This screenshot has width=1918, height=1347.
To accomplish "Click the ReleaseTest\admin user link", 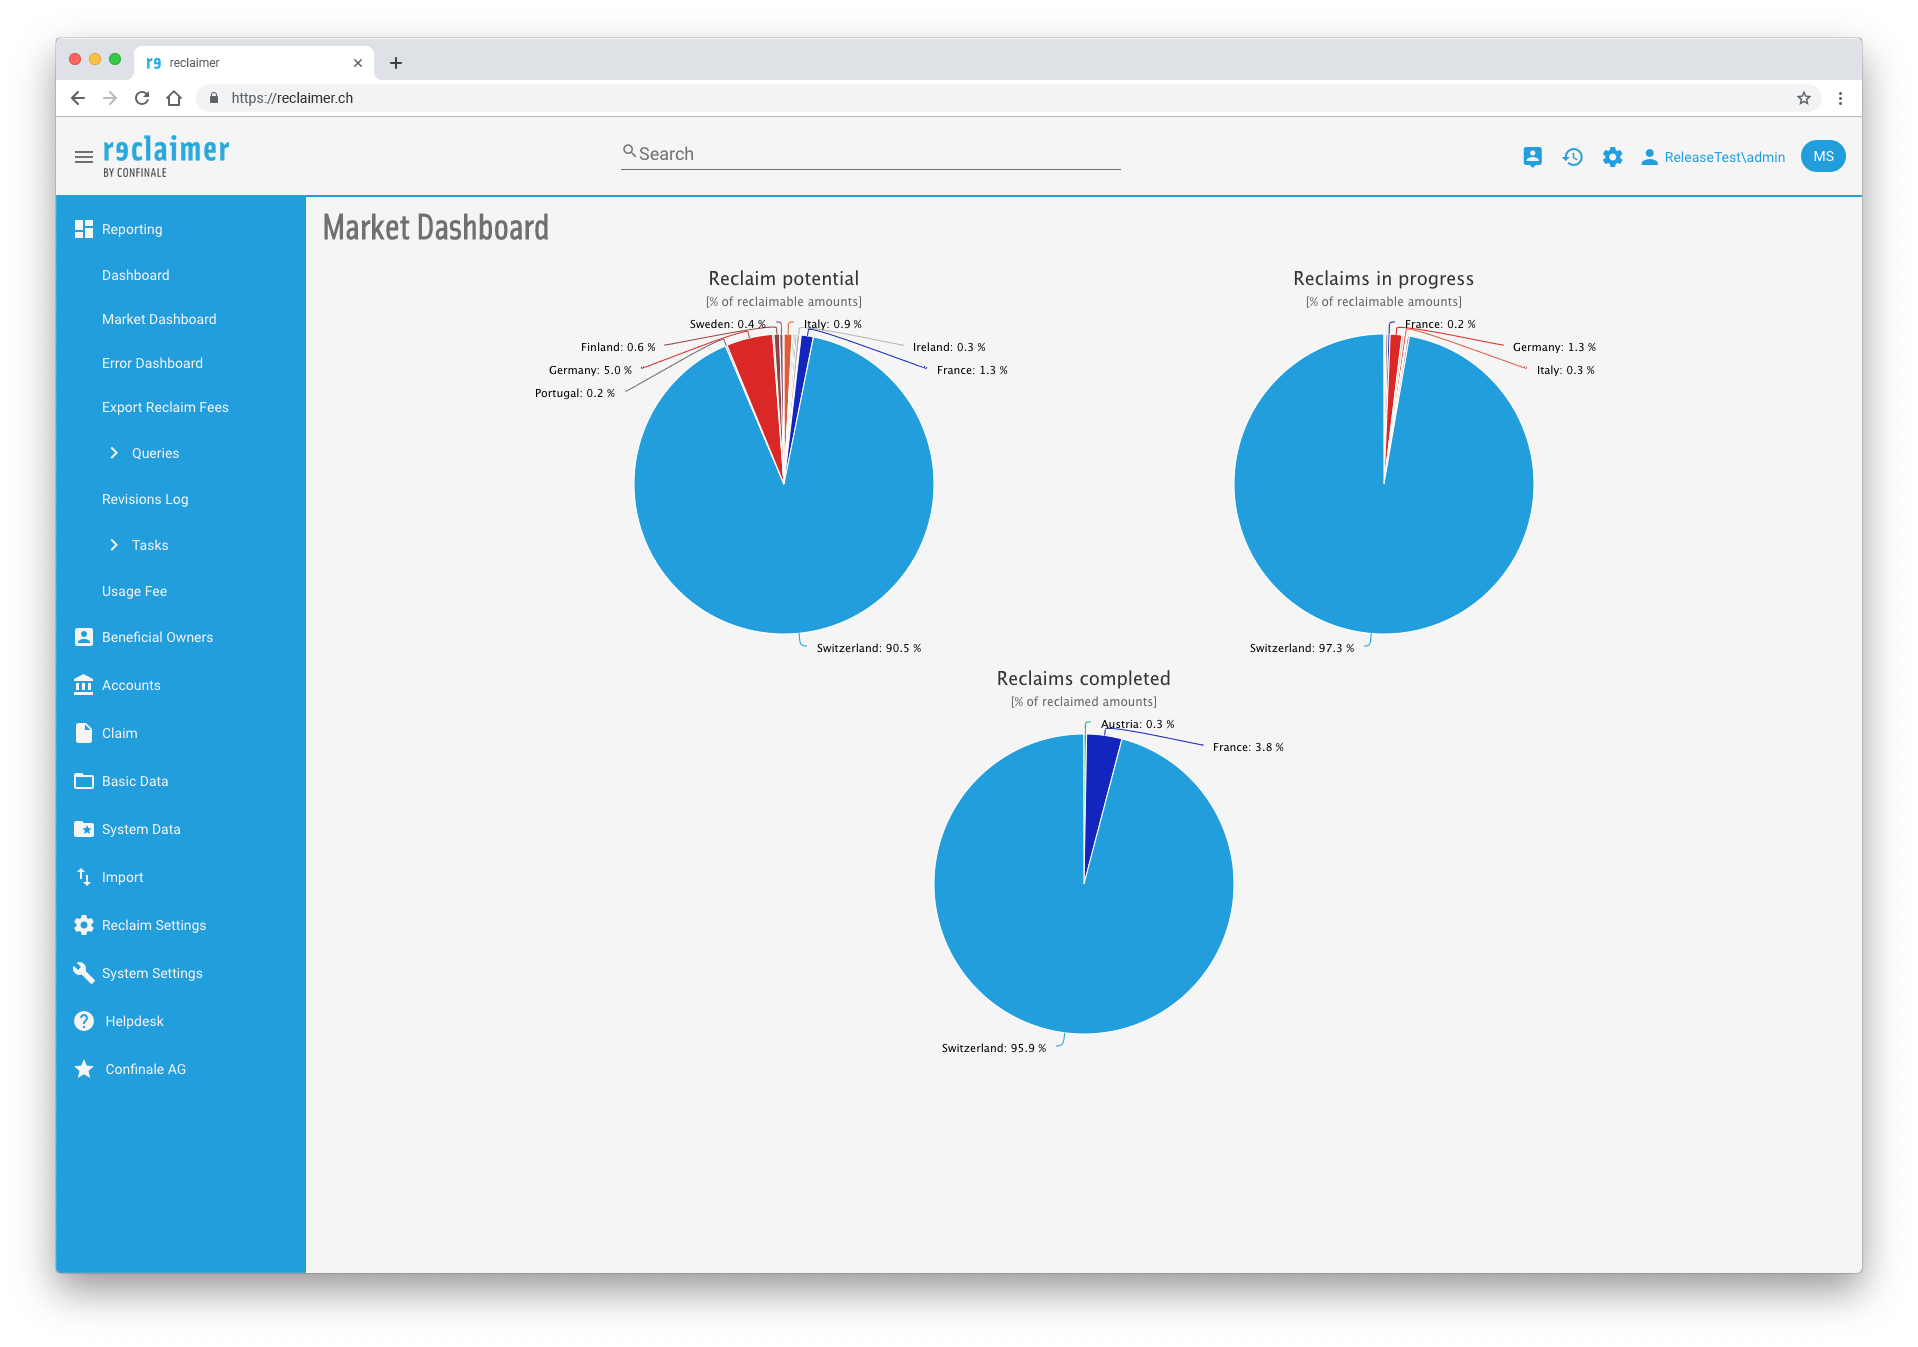I will tap(1723, 157).
